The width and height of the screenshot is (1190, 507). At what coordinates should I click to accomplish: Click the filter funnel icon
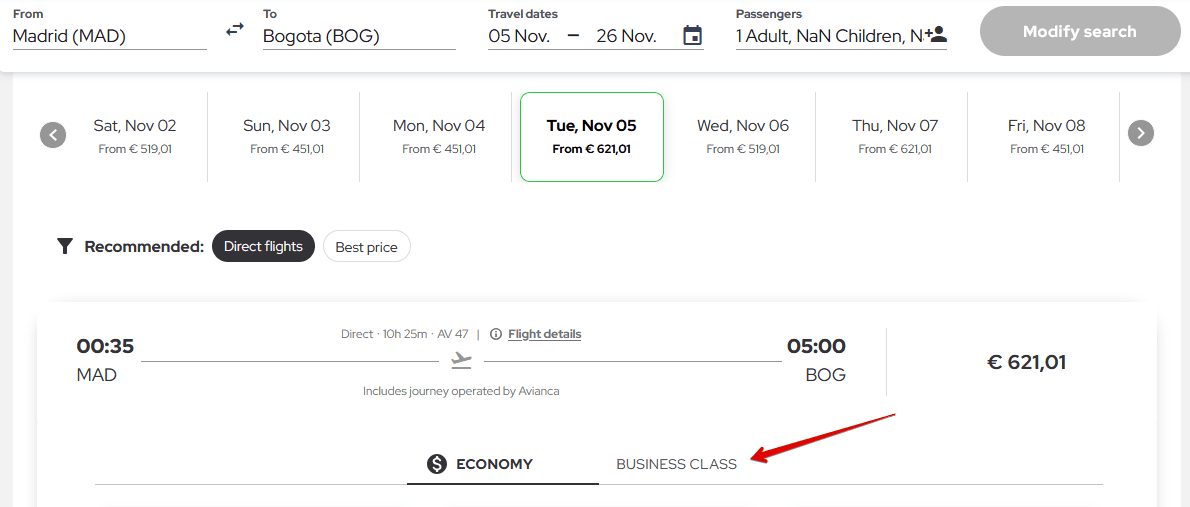tap(65, 246)
